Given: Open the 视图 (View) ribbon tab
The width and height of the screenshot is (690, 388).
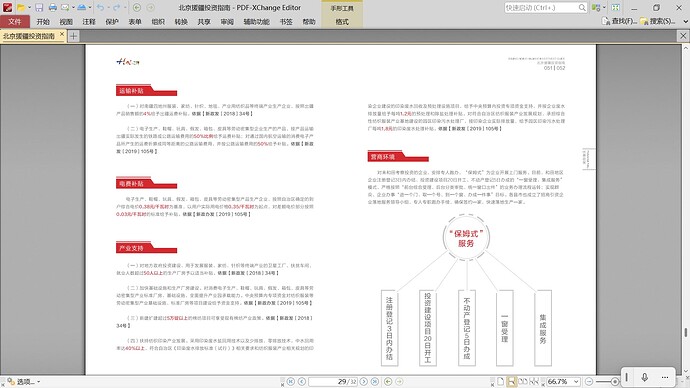Looking at the screenshot, I should (x=66, y=21).
